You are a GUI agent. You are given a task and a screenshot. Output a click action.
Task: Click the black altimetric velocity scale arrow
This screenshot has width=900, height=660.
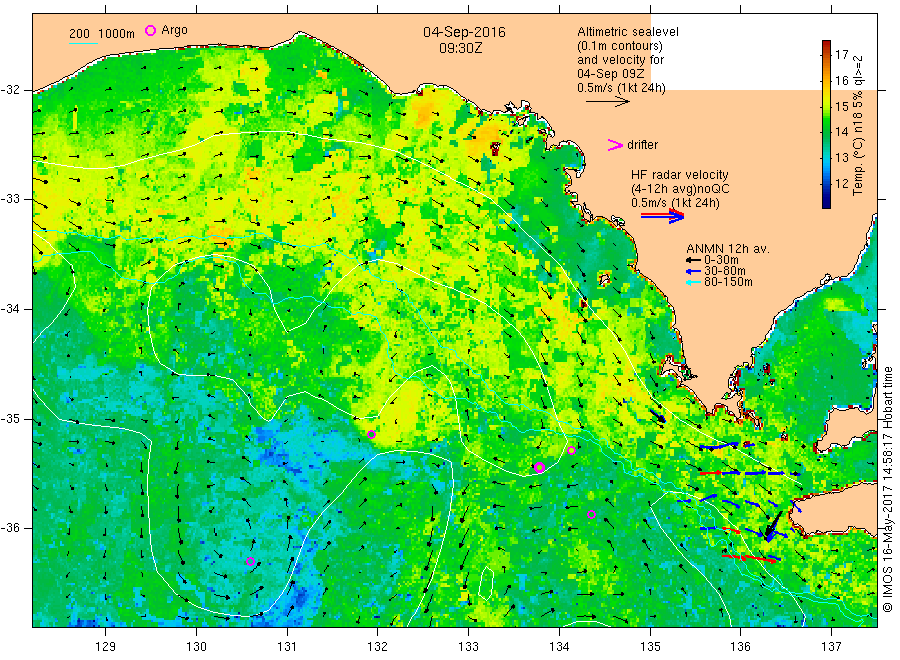click(607, 102)
